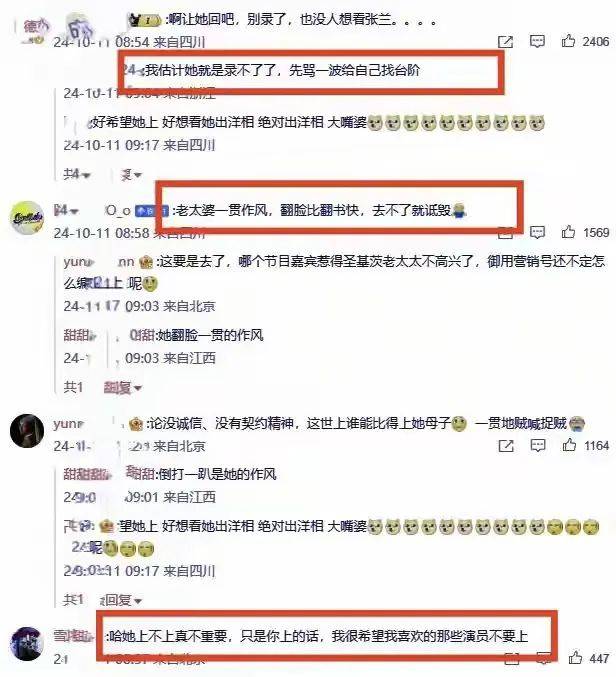Like the comment with 1164 likes
Viewport: 616px width, 677px height.
point(569,445)
